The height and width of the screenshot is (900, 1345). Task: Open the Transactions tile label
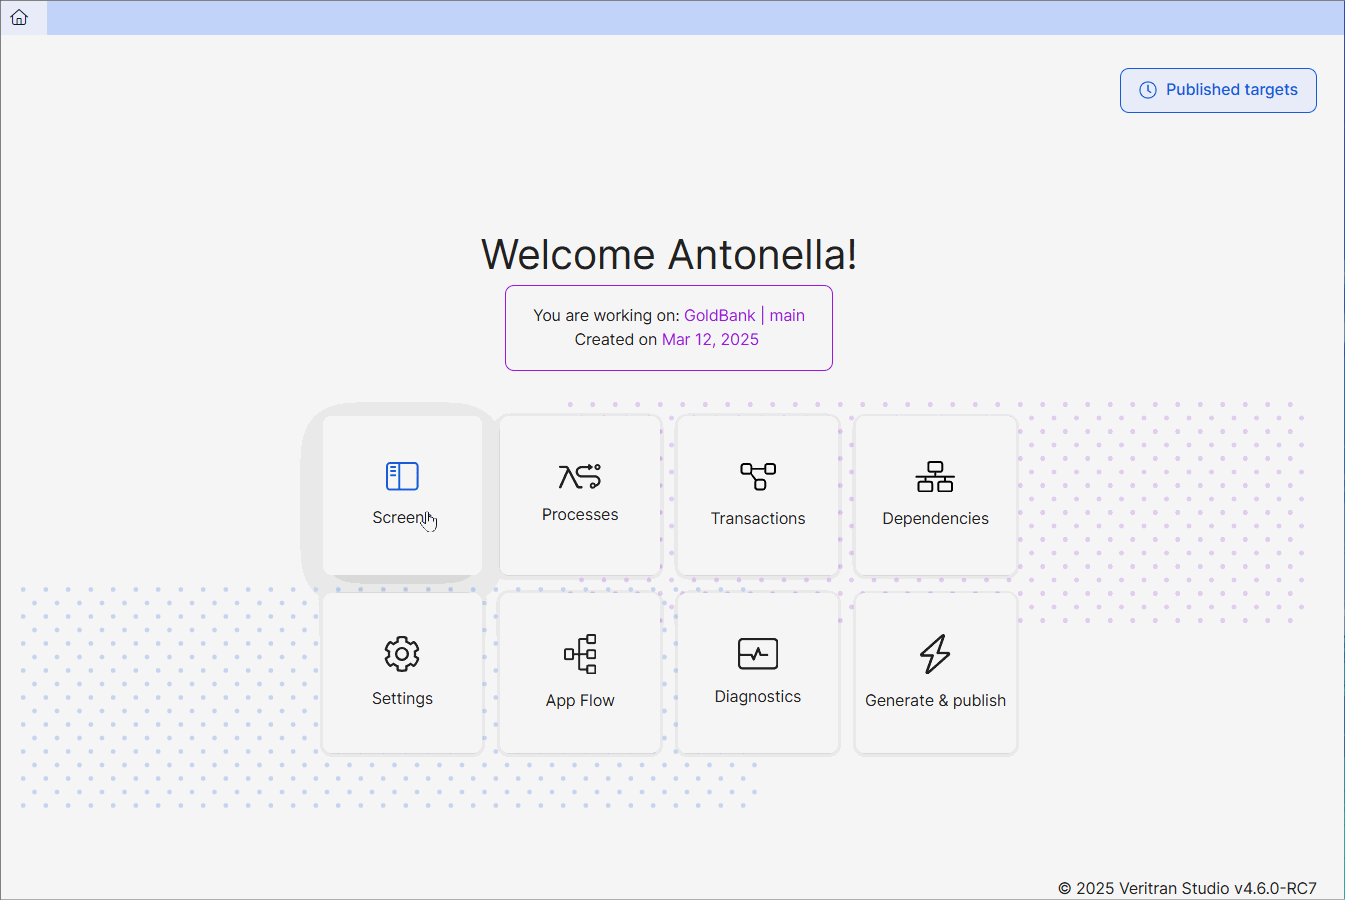tap(758, 518)
